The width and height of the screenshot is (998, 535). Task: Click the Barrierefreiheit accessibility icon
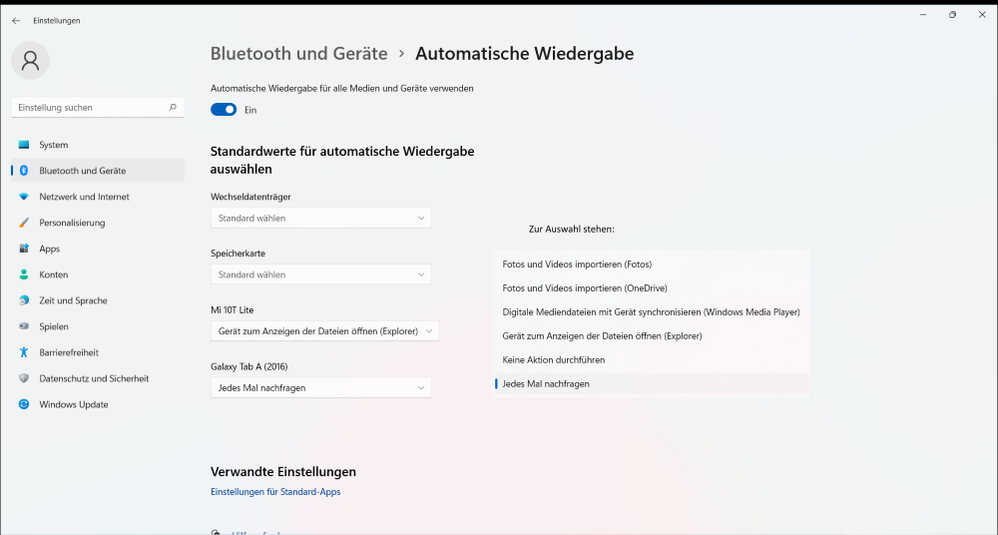pyautogui.click(x=24, y=353)
